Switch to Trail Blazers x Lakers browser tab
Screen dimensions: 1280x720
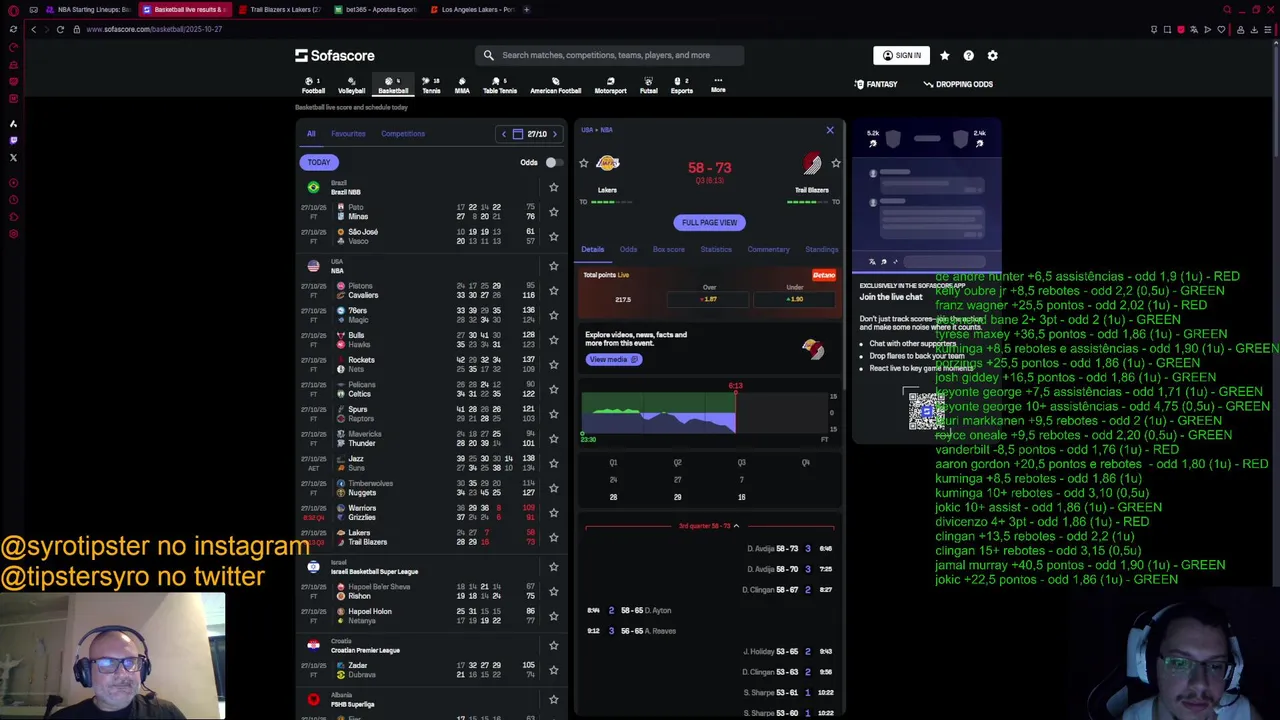[x=279, y=9]
